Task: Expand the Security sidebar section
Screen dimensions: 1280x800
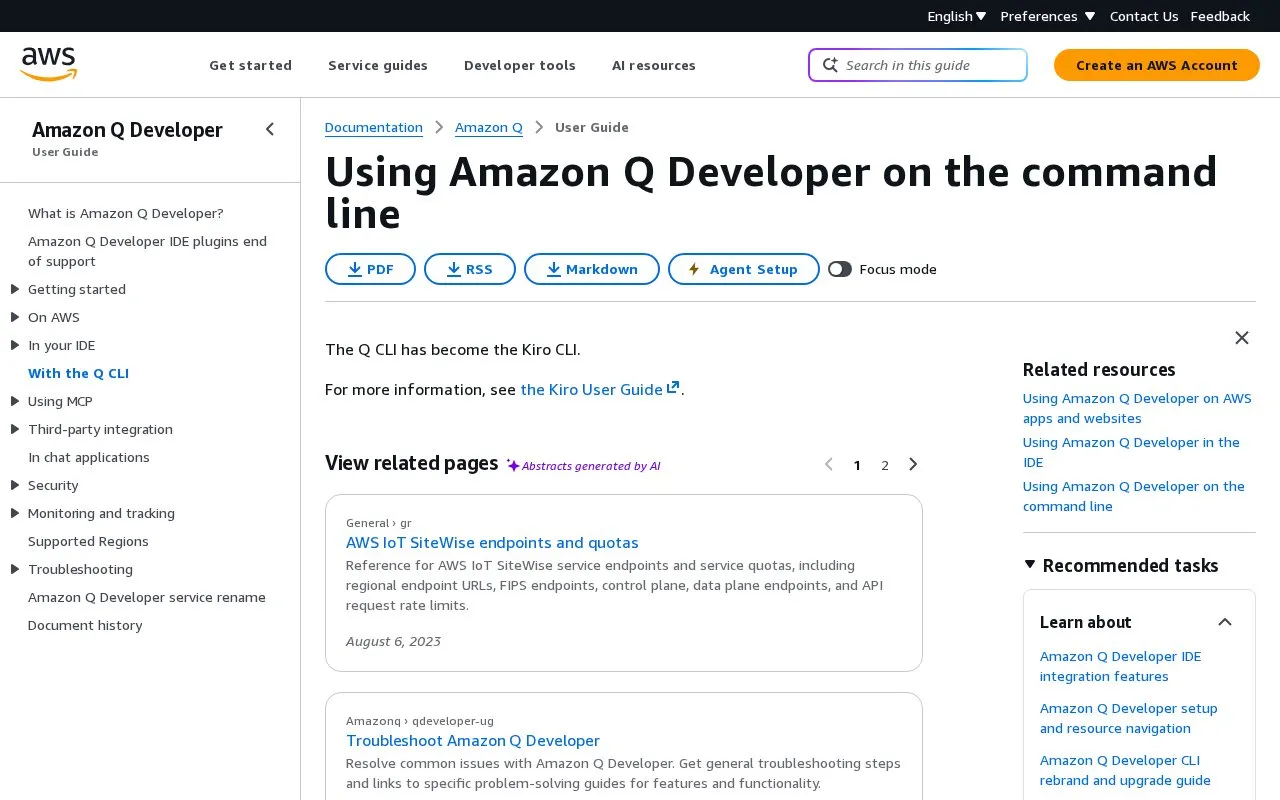Action: click(x=15, y=485)
